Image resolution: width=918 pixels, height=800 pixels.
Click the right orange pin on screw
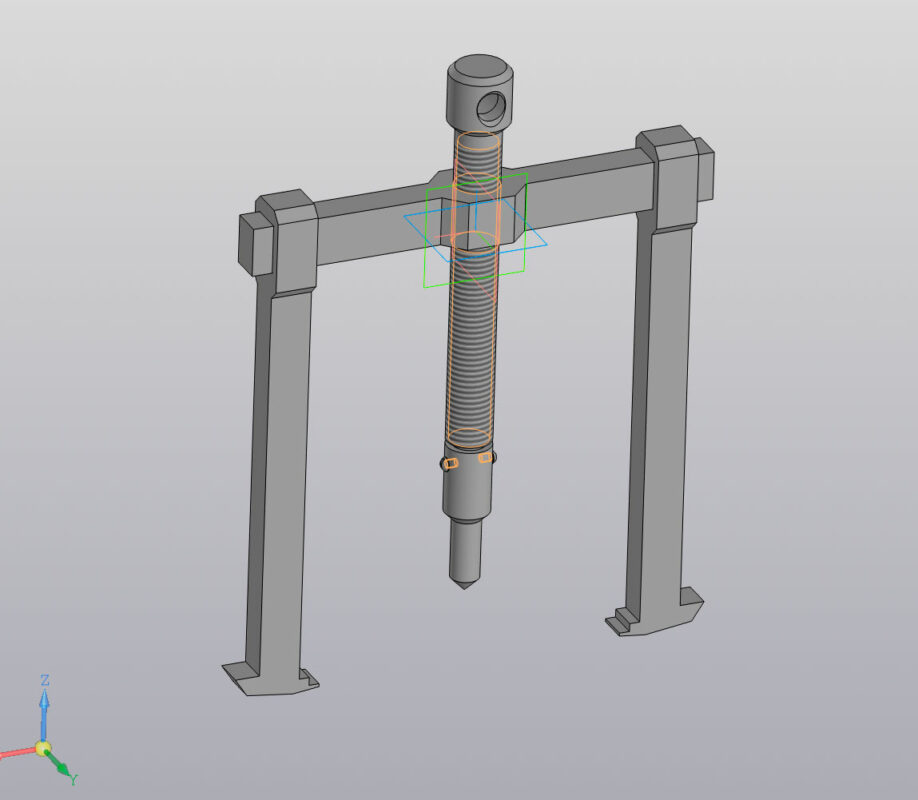coord(486,458)
